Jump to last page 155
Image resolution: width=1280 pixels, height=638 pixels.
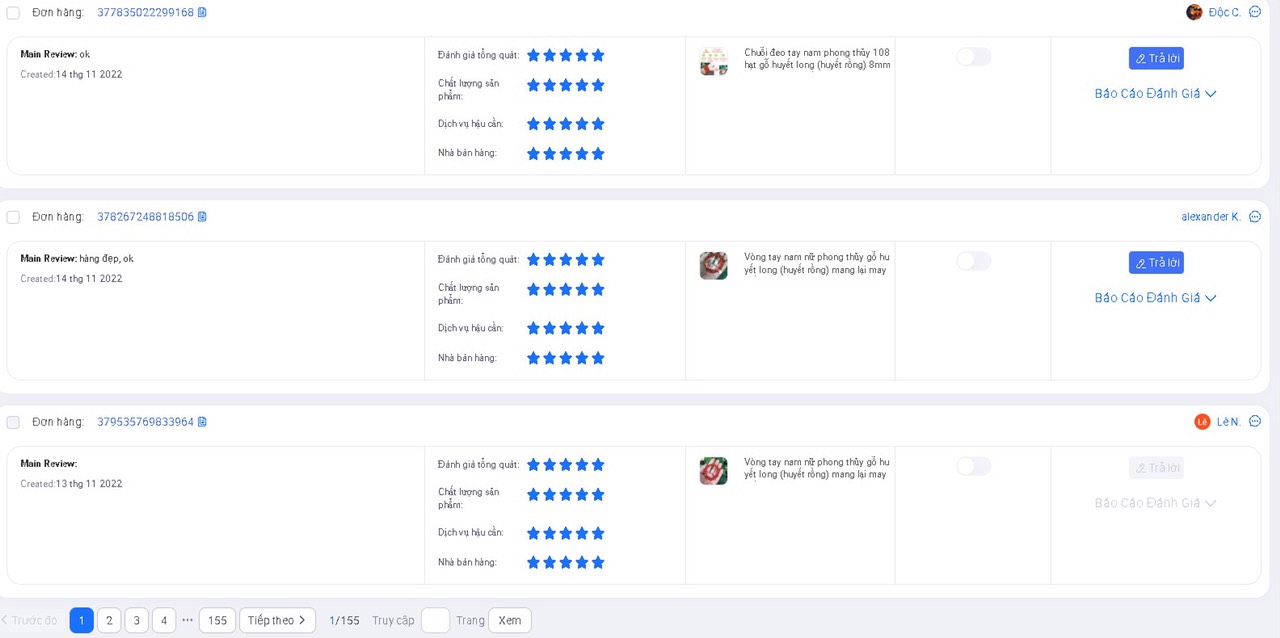click(217, 620)
